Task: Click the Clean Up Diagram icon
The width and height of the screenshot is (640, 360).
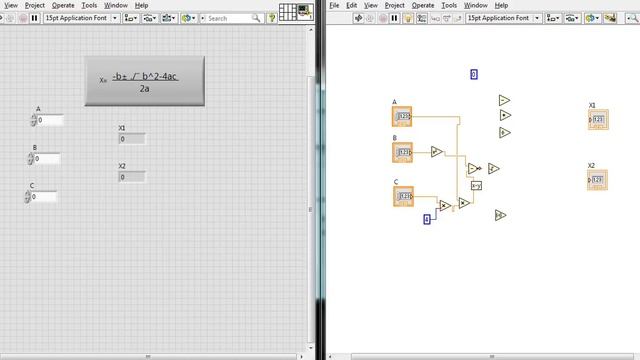Action: click(x=610, y=18)
